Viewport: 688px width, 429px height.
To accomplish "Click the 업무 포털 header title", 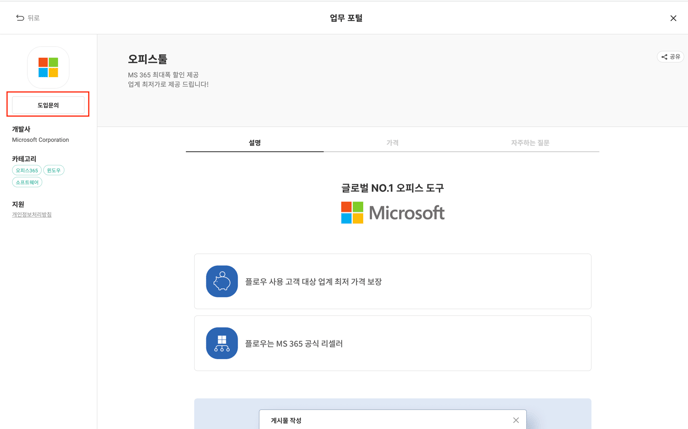I will pos(346,18).
